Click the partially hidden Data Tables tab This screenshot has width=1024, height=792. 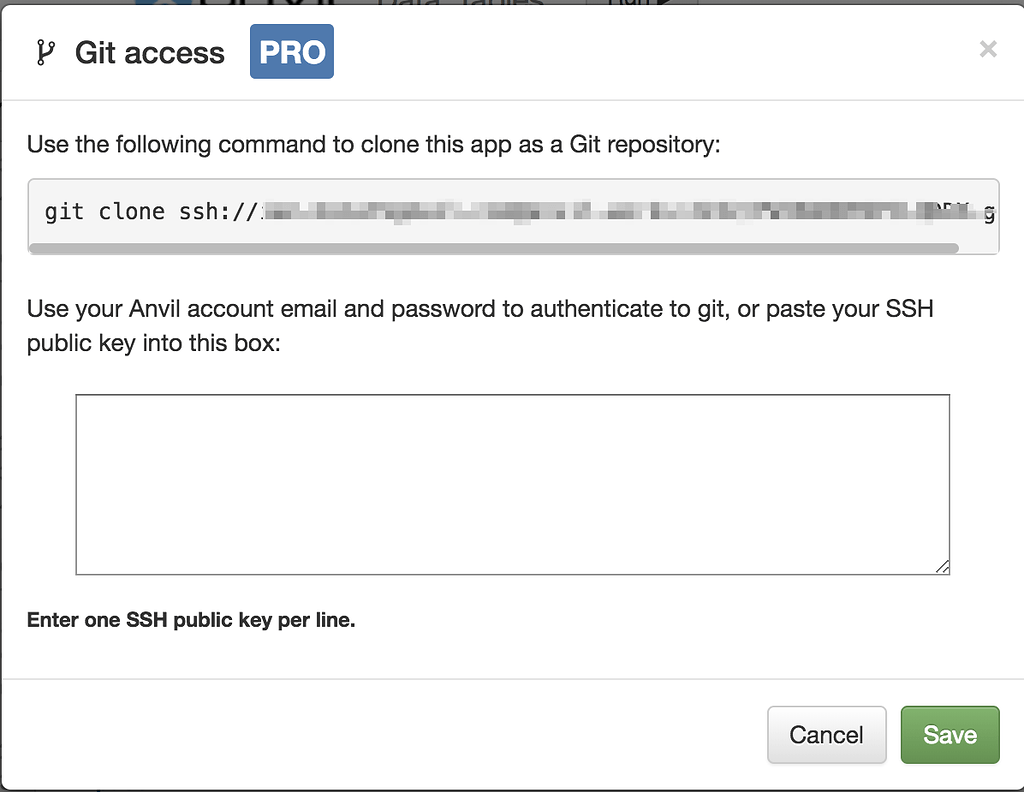(462, 3)
